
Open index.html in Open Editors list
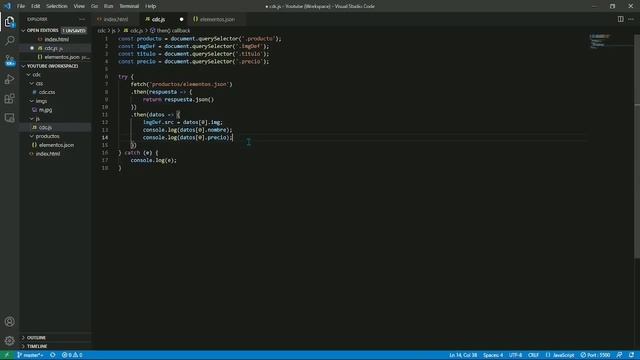tap(56, 40)
